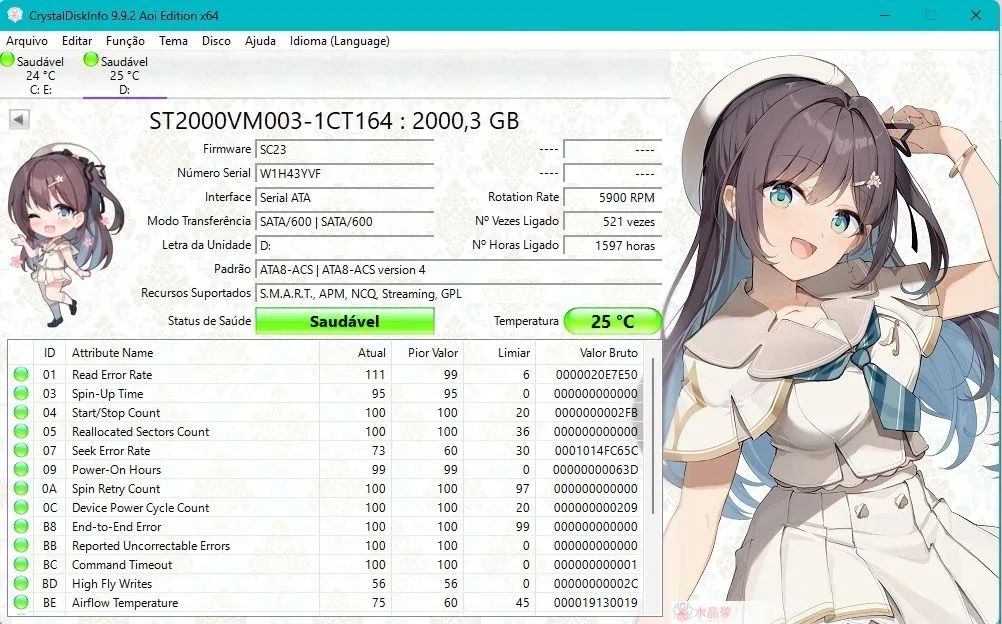Click the 5900 RPM rotation rate field
Screen dimensions: 1002x624
pyautogui.click(x=612, y=198)
